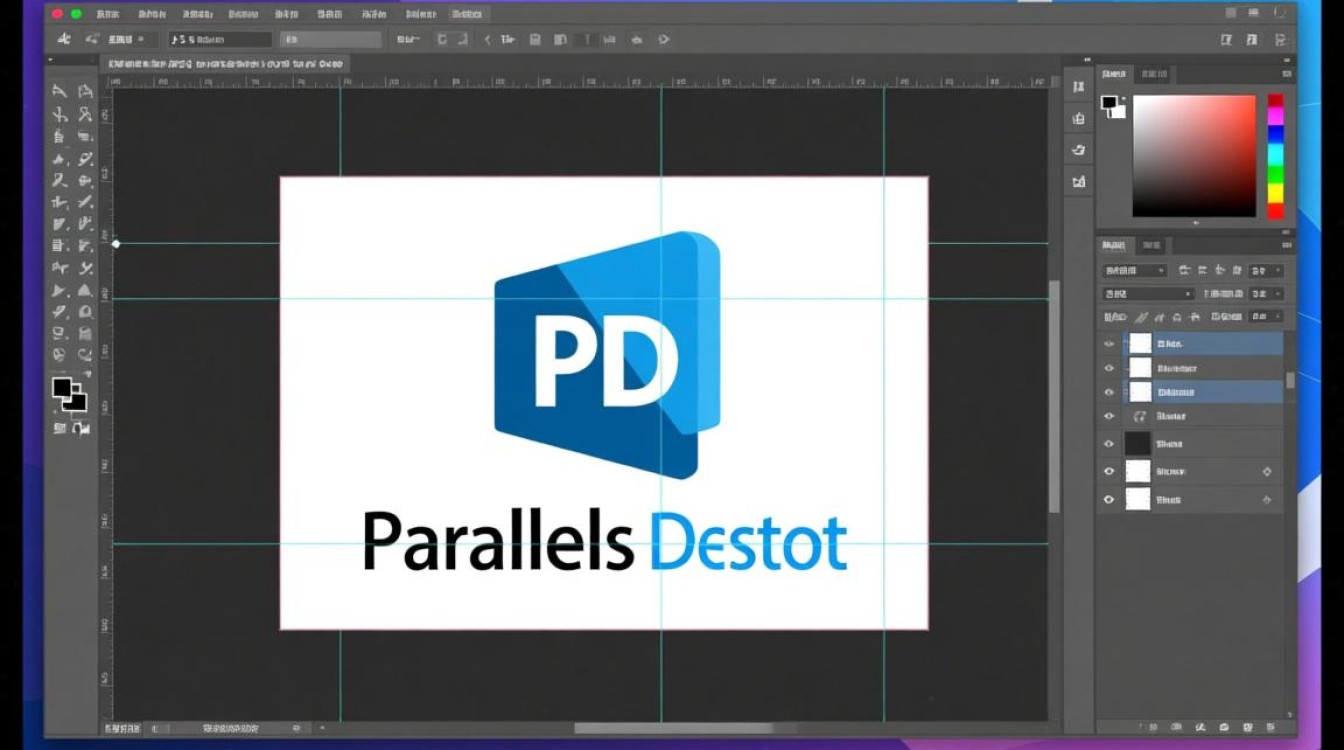Open the opacity dropdown in the Layers panel
Screen dimensions: 1344x750
tap(1264, 294)
